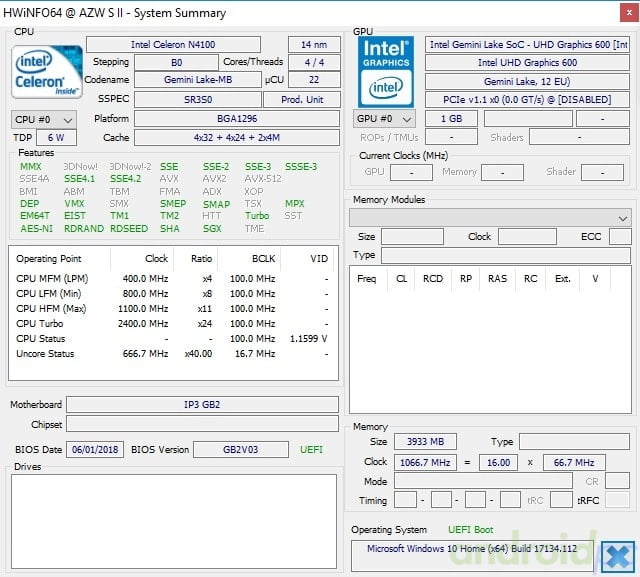This screenshot has height=577, width=640.
Task: Click the Clock column header in operating points
Action: 156,259
